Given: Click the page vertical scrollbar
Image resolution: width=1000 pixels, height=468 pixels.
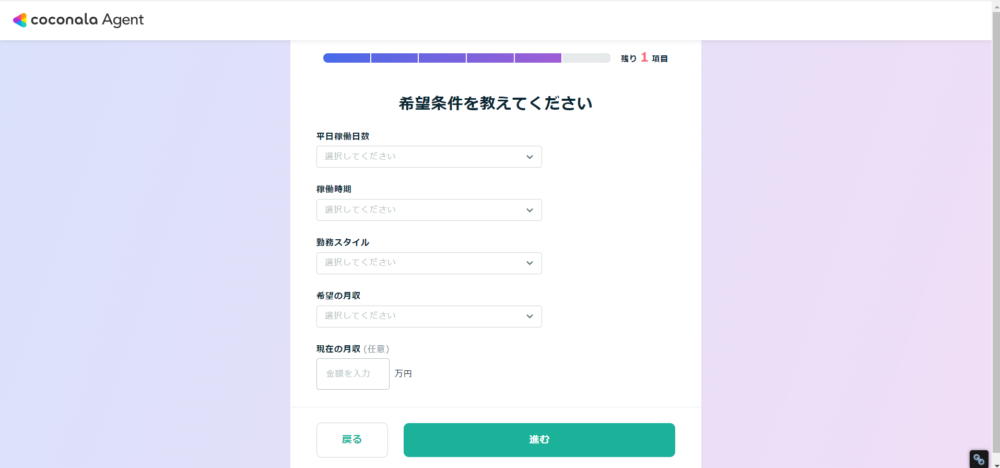Looking at the screenshot, I should coord(996,234).
